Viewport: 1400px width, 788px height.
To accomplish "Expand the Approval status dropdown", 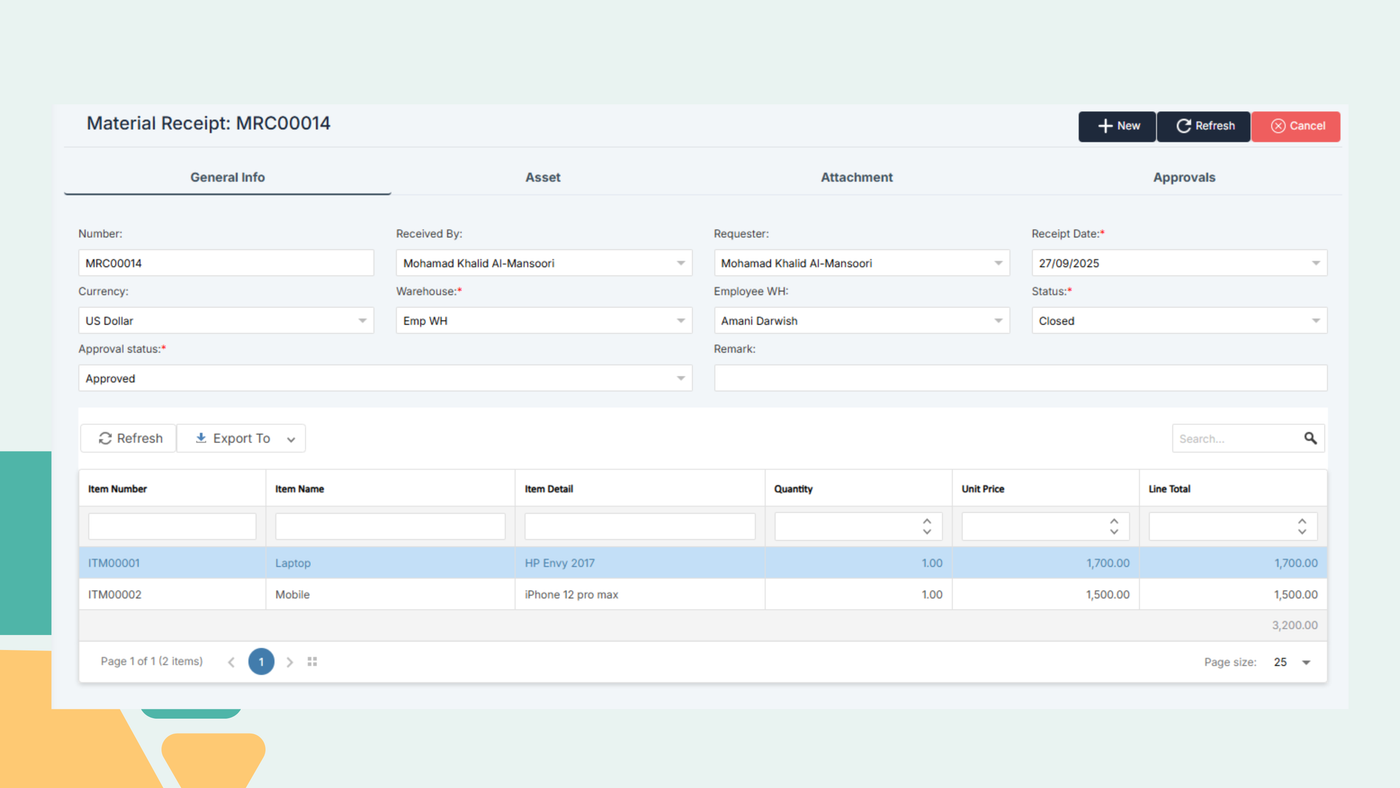I will point(681,379).
